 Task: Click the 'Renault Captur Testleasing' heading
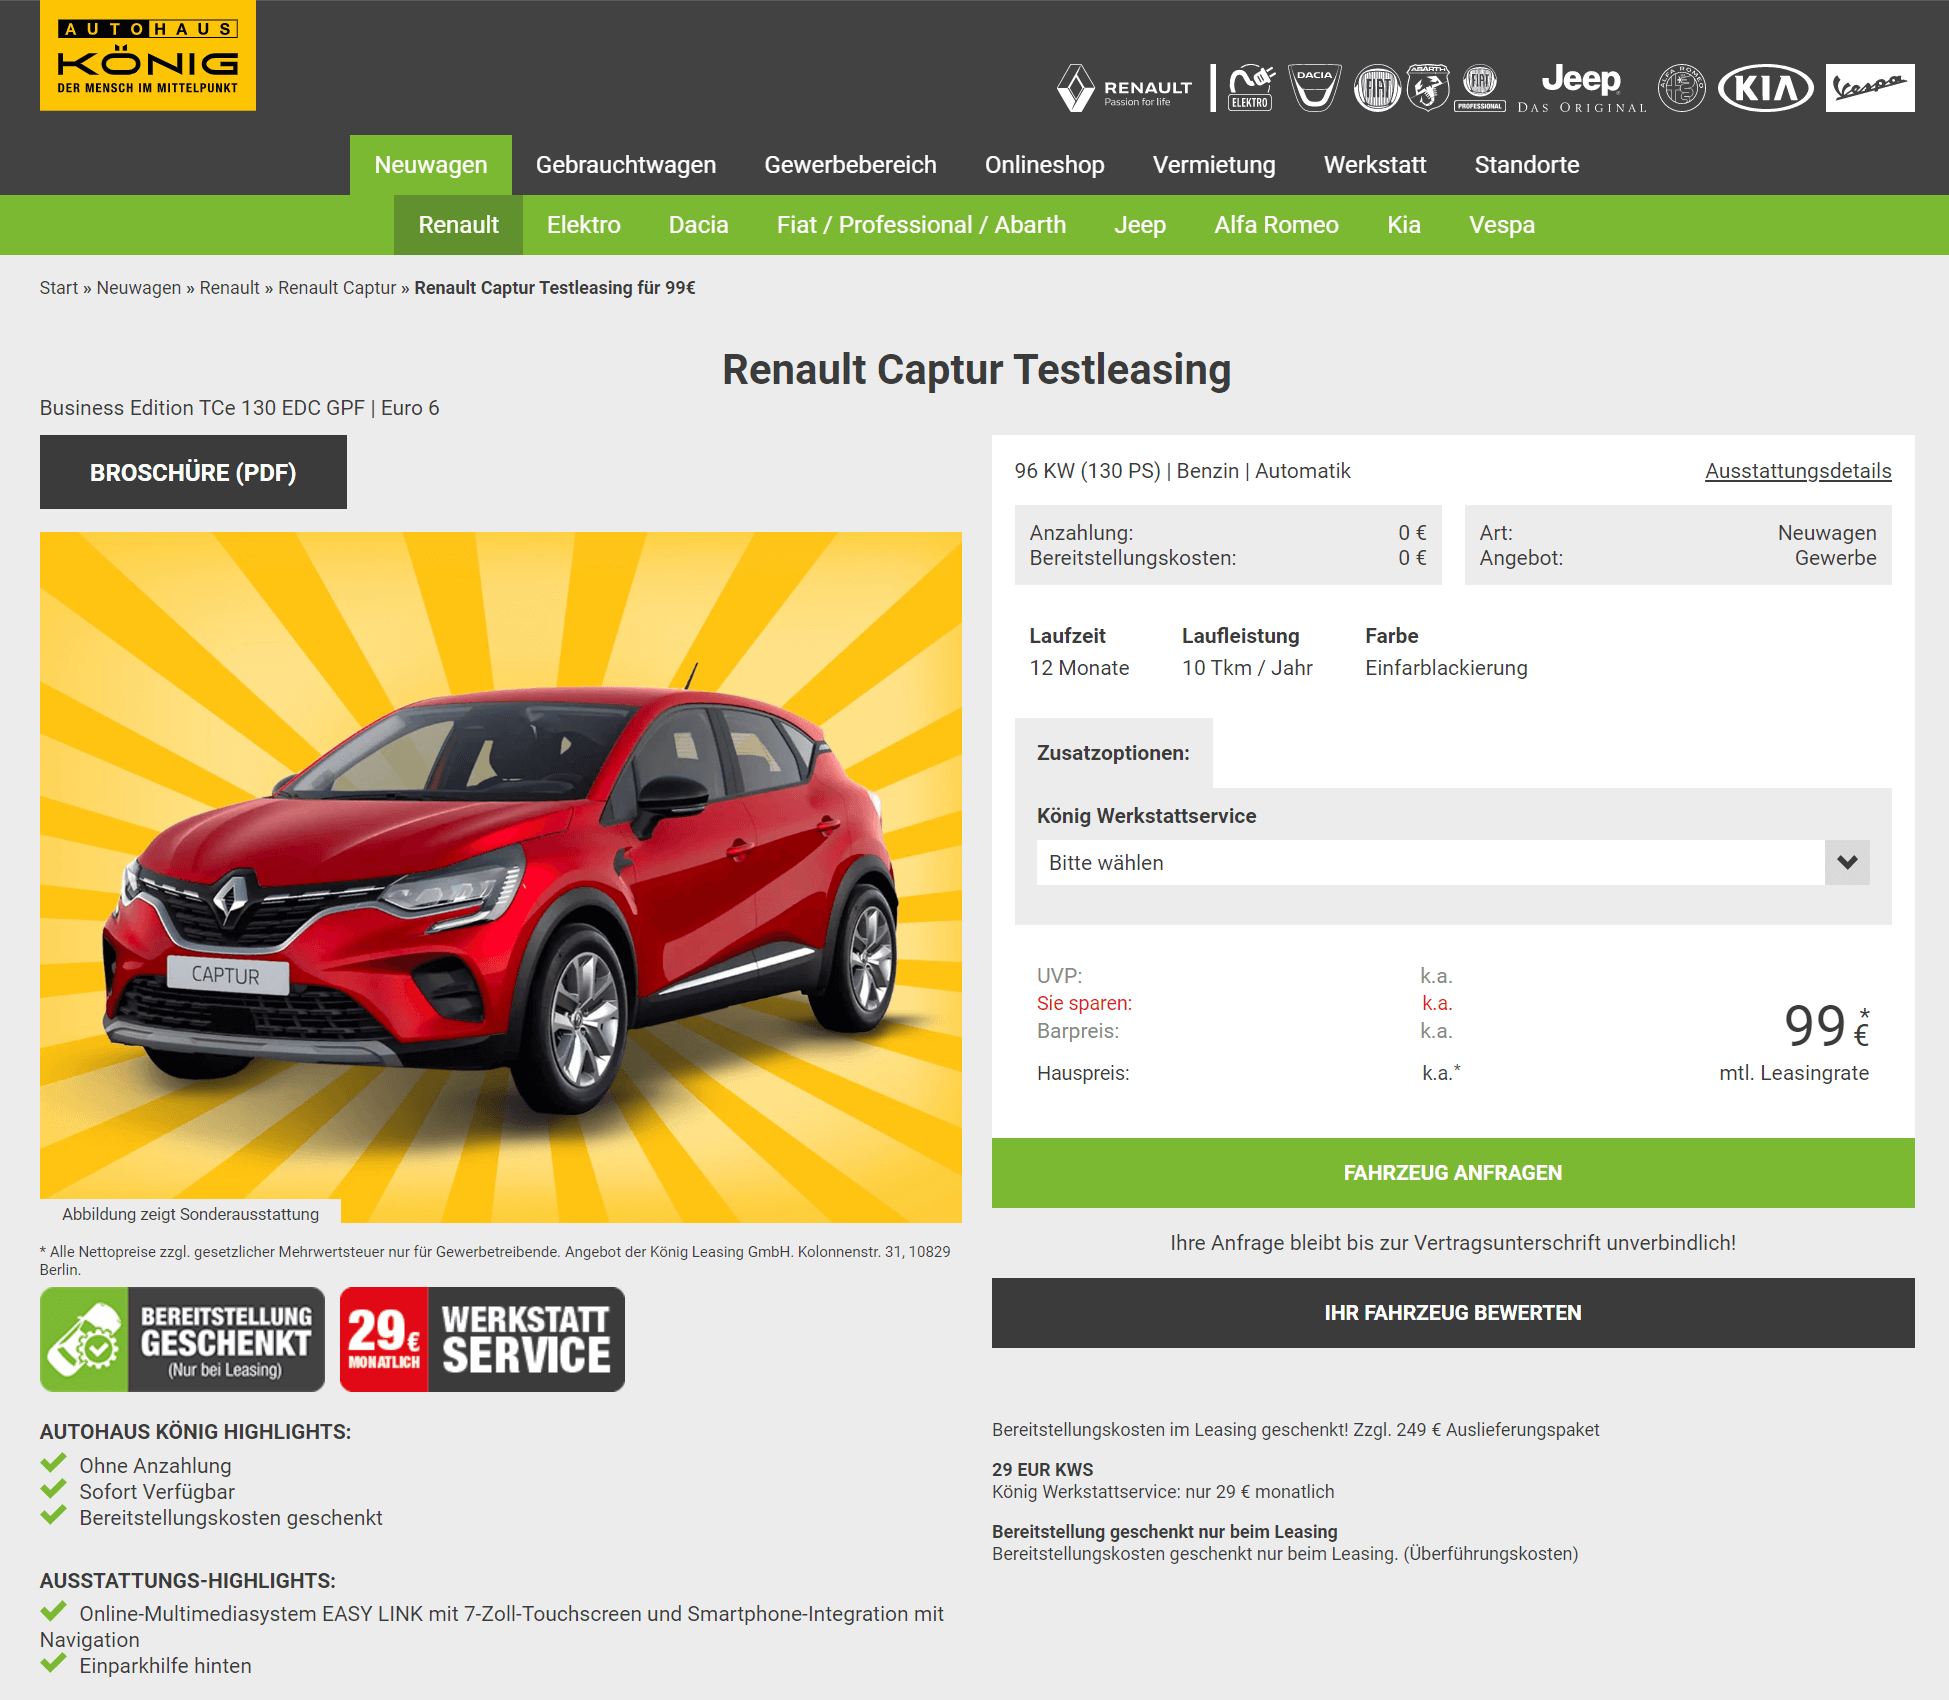pyautogui.click(x=977, y=369)
